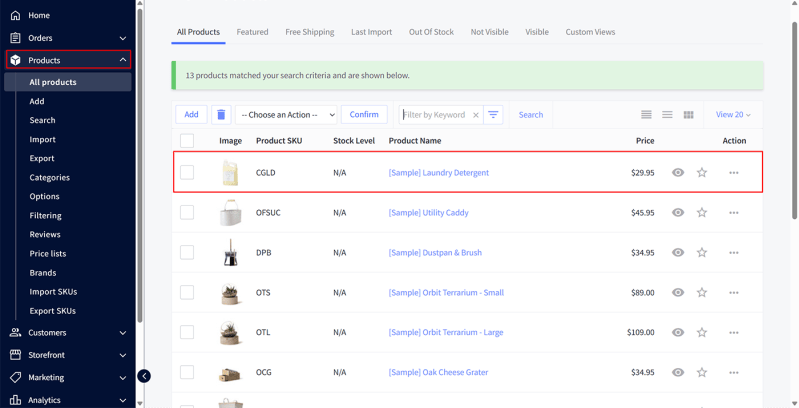Feature the Laundry Detergent product with the star
Viewport: 799px width, 408px height.
[x=702, y=173]
